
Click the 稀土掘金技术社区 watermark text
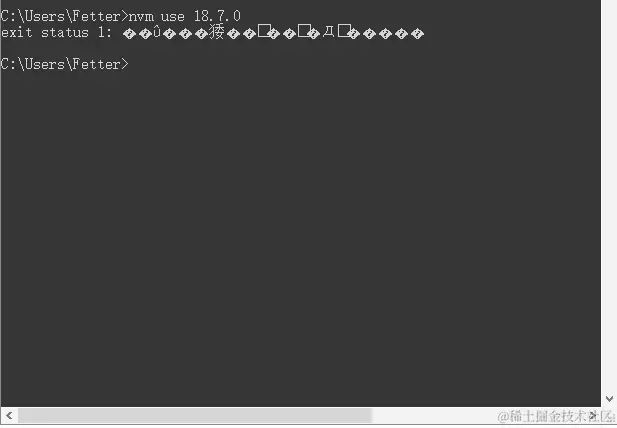(556, 416)
